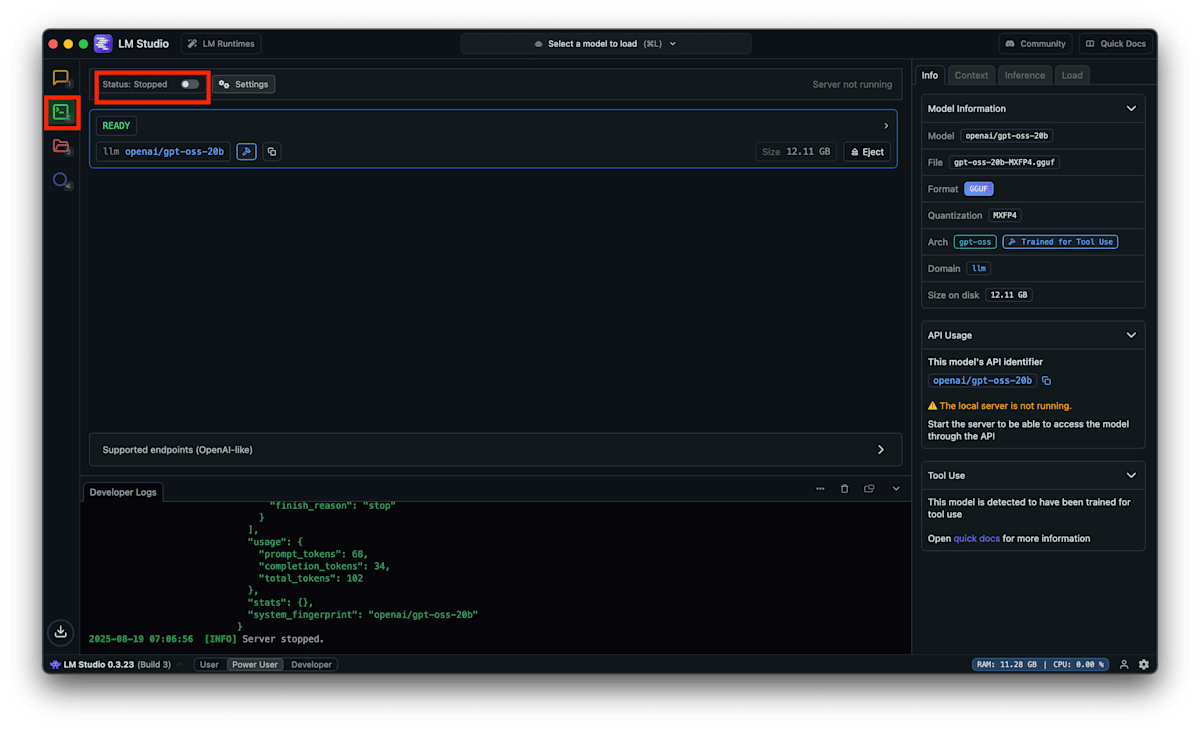Switch to Power User mode
This screenshot has height=730, width=1200.
254,664
